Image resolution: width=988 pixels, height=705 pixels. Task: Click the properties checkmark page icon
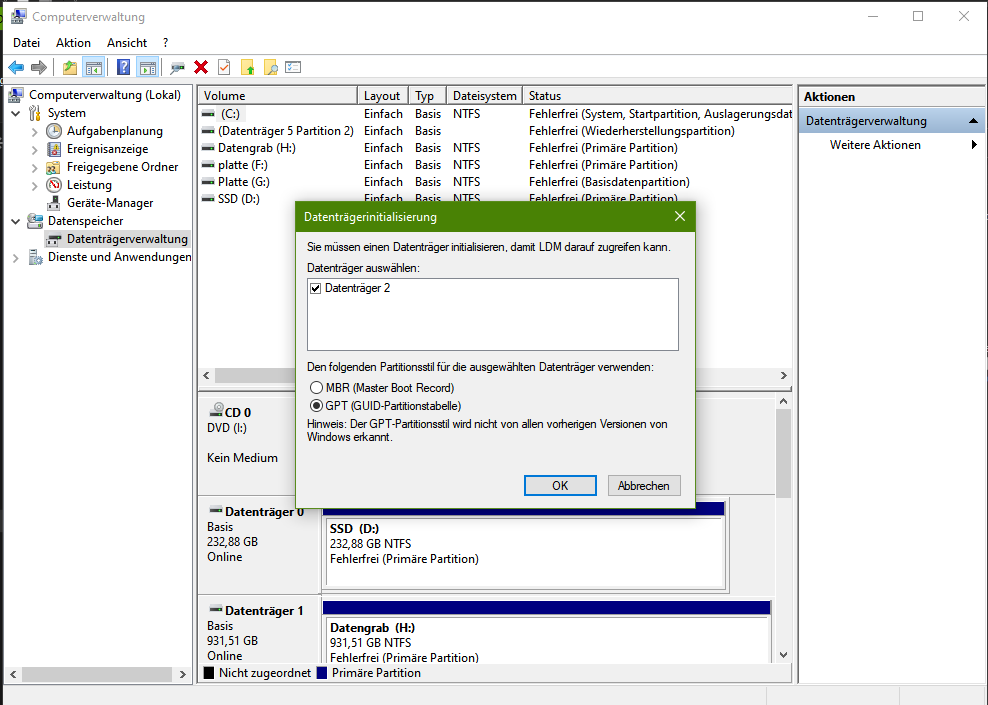[224, 67]
